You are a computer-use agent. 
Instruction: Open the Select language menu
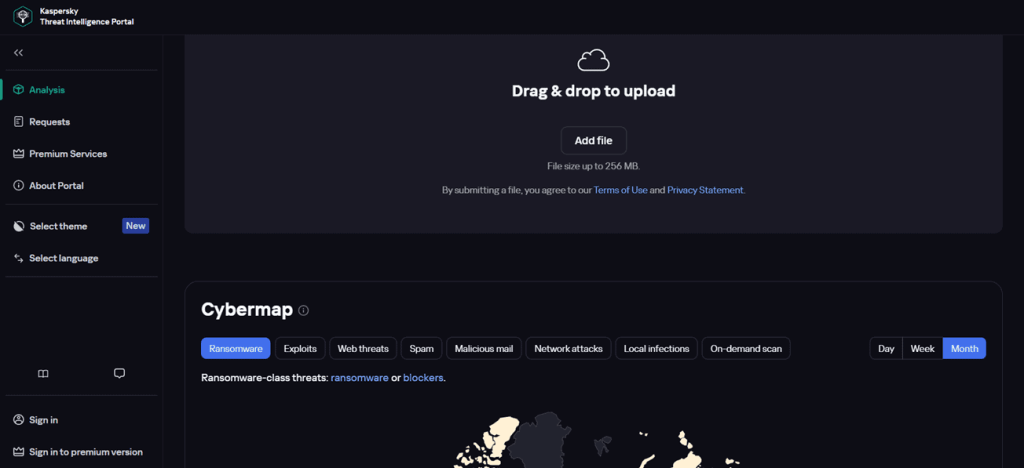63,258
